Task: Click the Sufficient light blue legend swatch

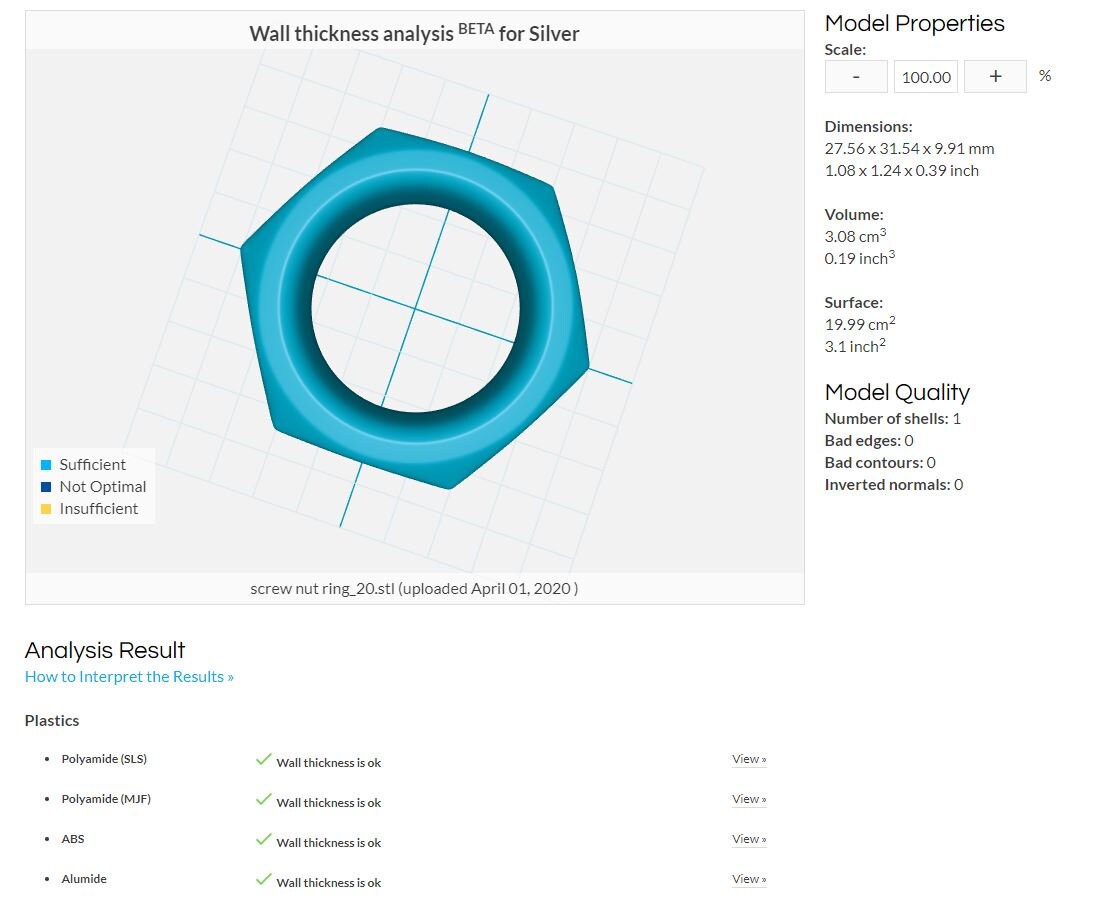Action: coord(46,465)
